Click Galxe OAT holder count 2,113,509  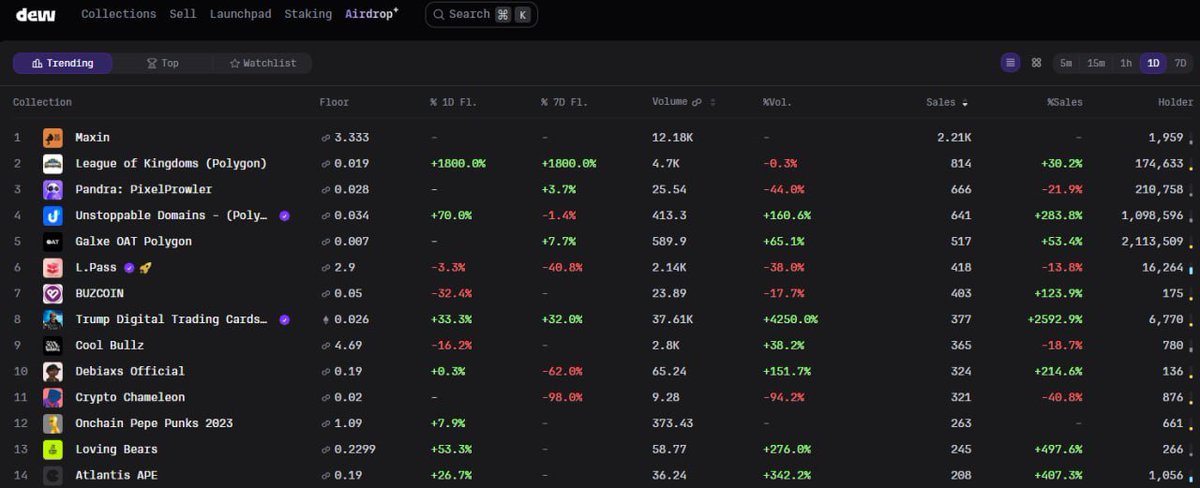(1152, 241)
